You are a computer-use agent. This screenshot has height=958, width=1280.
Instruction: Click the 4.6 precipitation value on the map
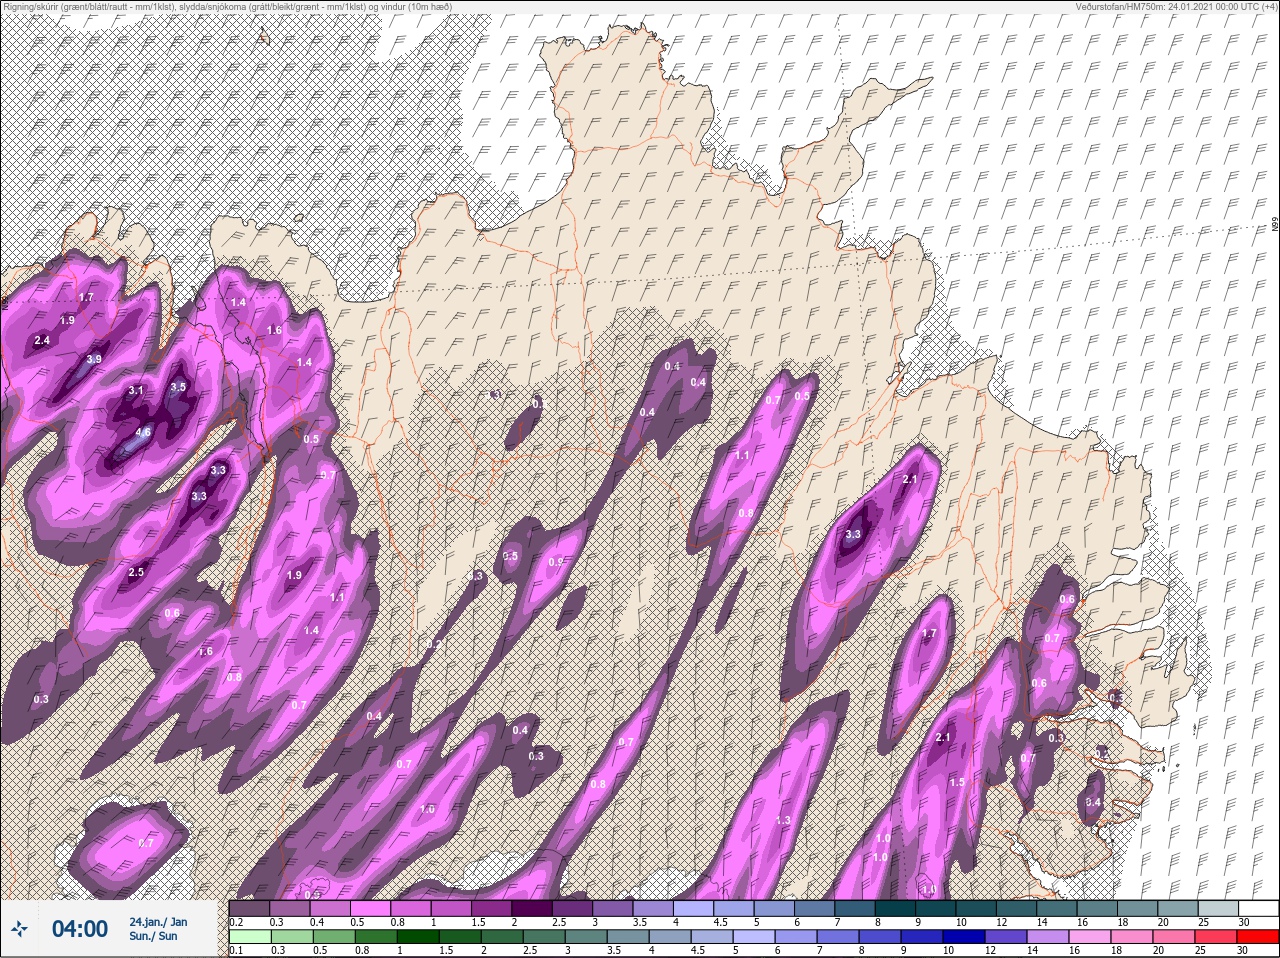(x=143, y=433)
